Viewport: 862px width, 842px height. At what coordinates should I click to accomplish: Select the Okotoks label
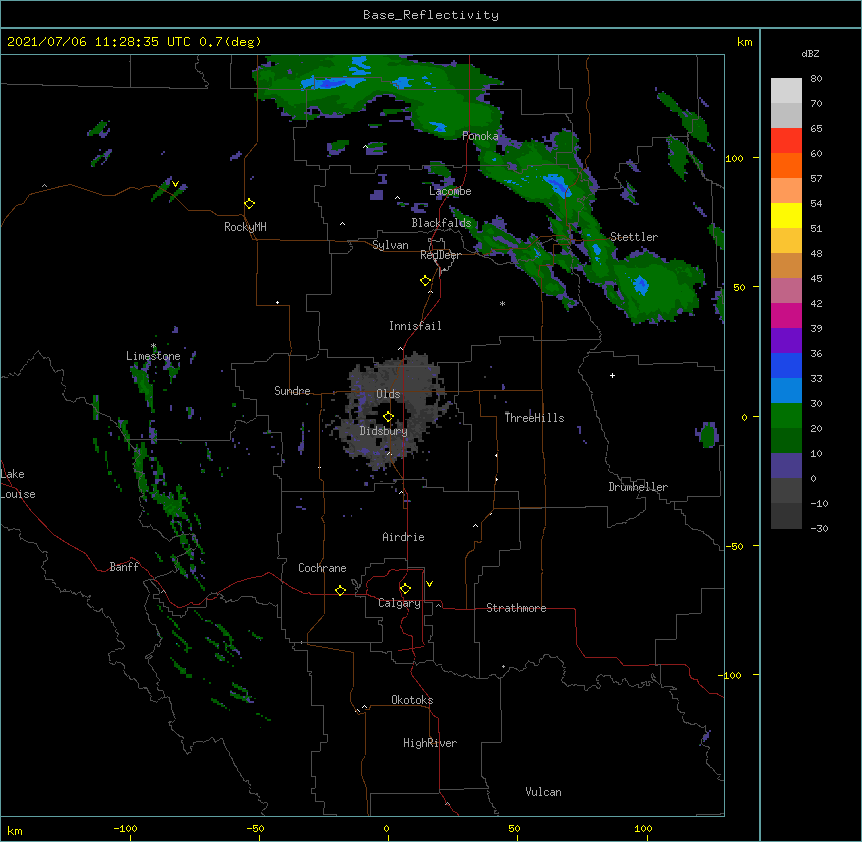[412, 700]
